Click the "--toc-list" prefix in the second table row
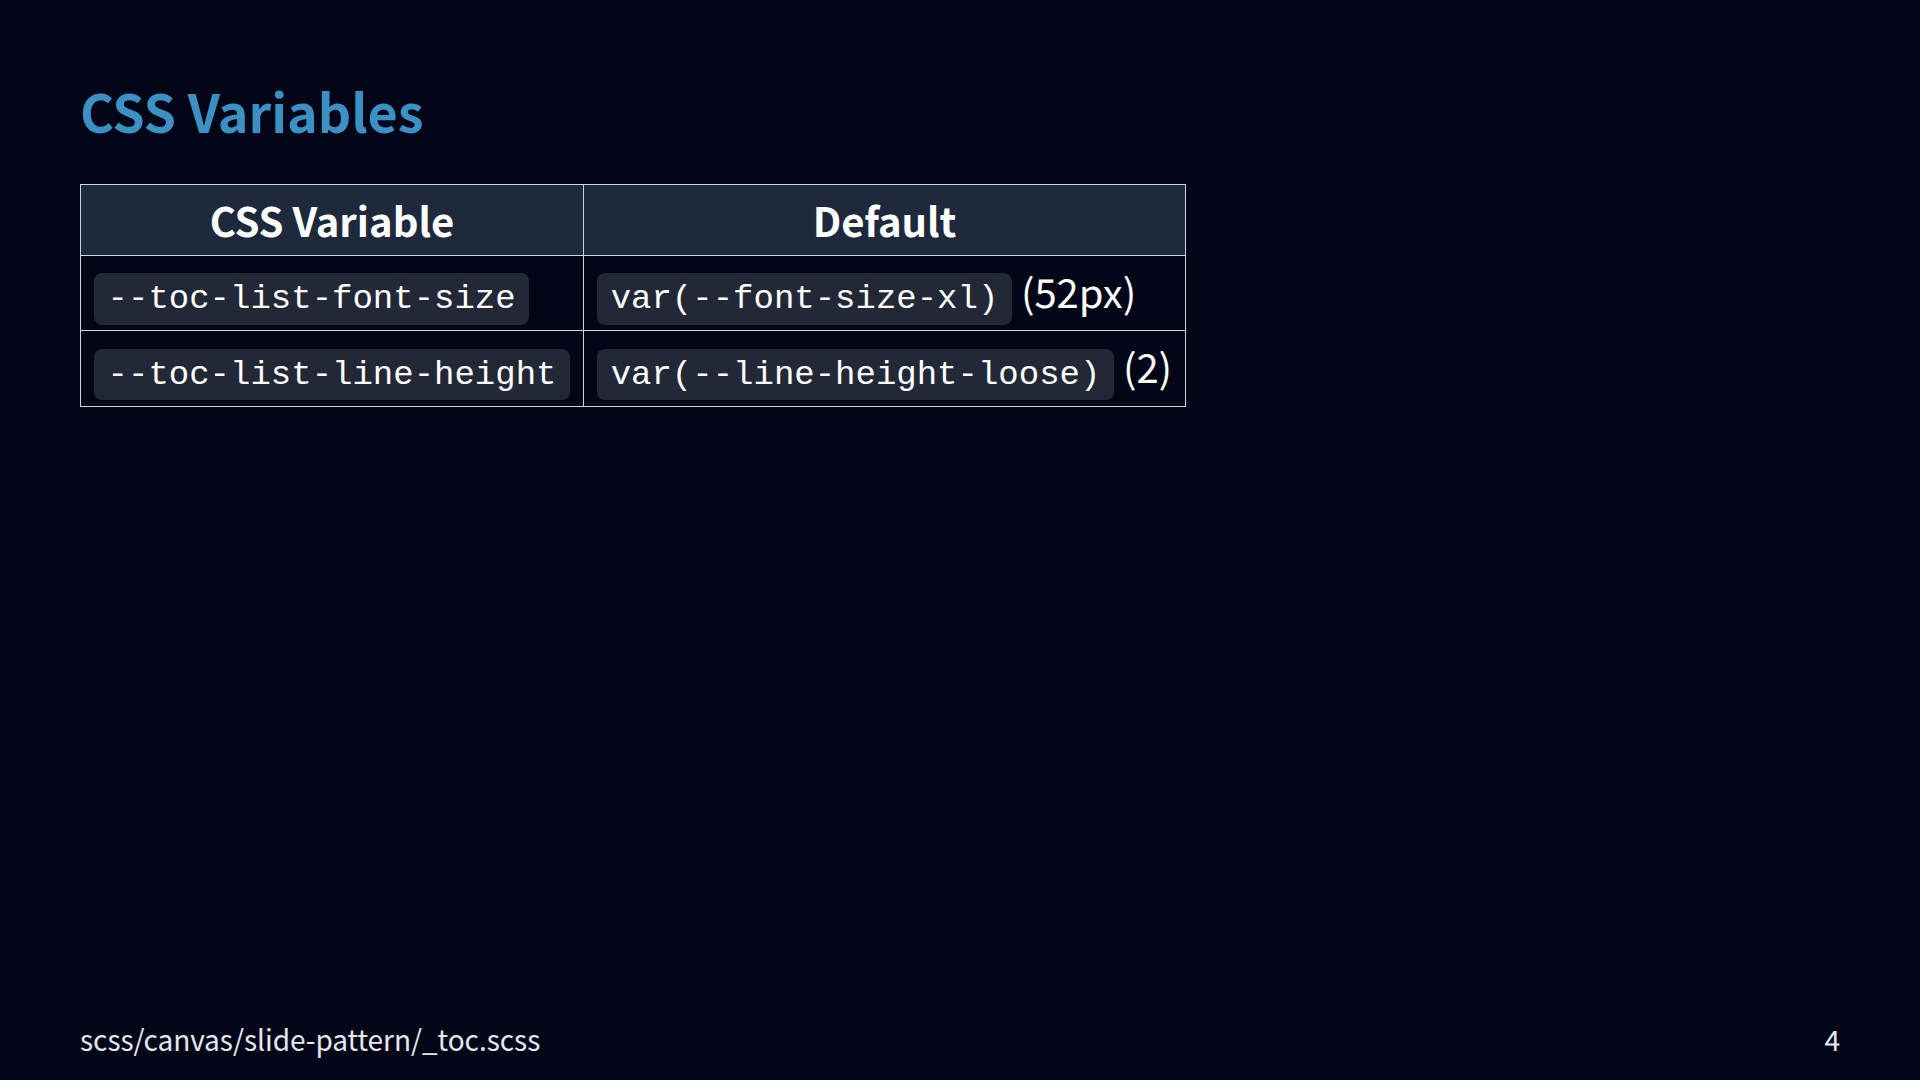1920x1080 pixels. point(178,374)
